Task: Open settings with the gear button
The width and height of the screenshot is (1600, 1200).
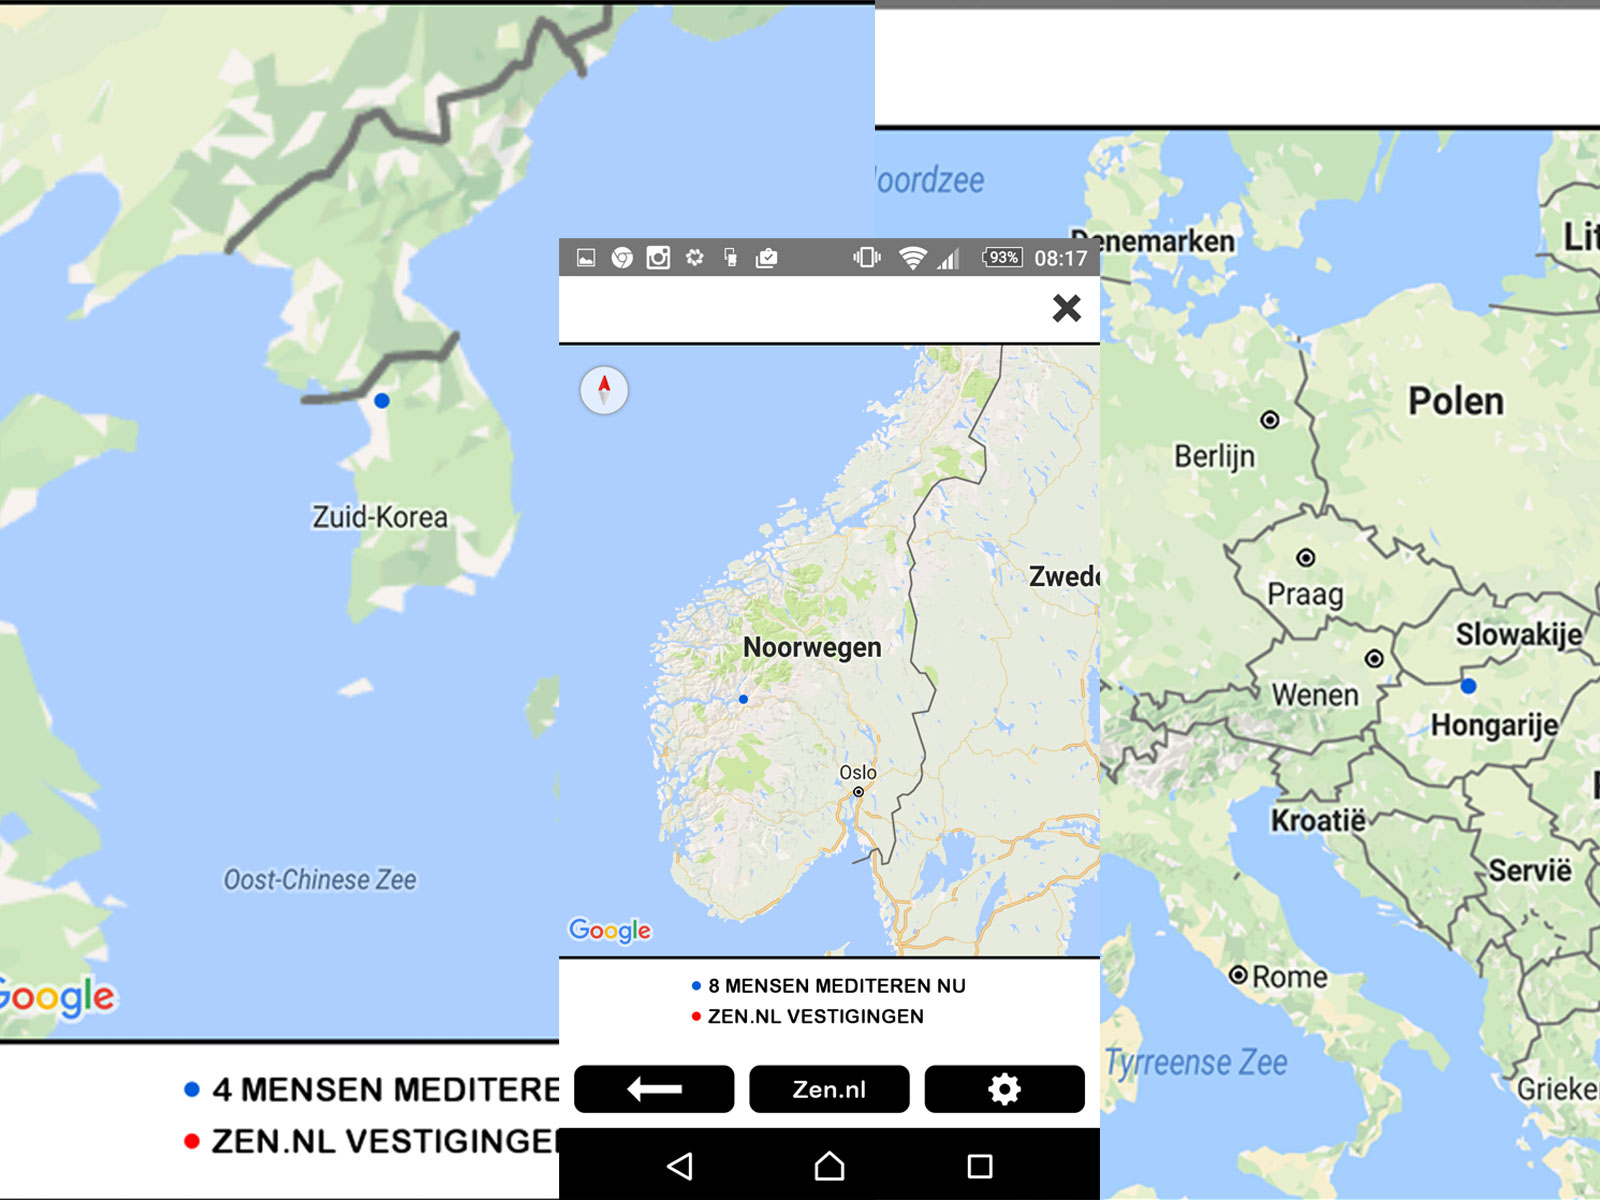Action: [1004, 1089]
